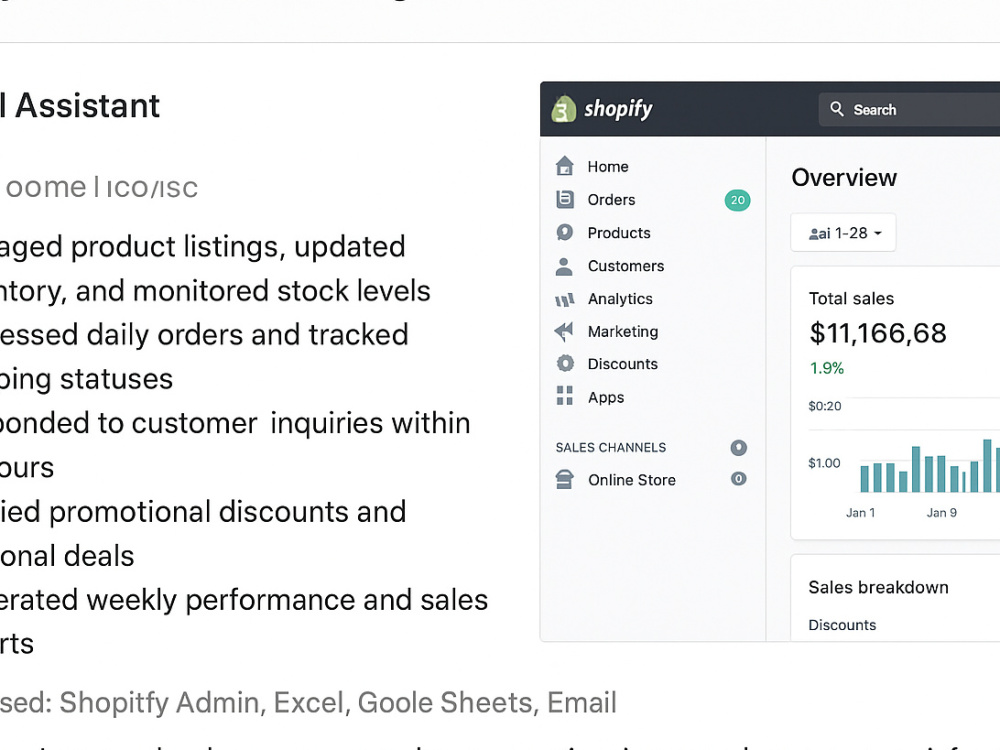The image size is (1000, 750).
Task: Click the Jan 9 axis label
Action: coord(941,513)
